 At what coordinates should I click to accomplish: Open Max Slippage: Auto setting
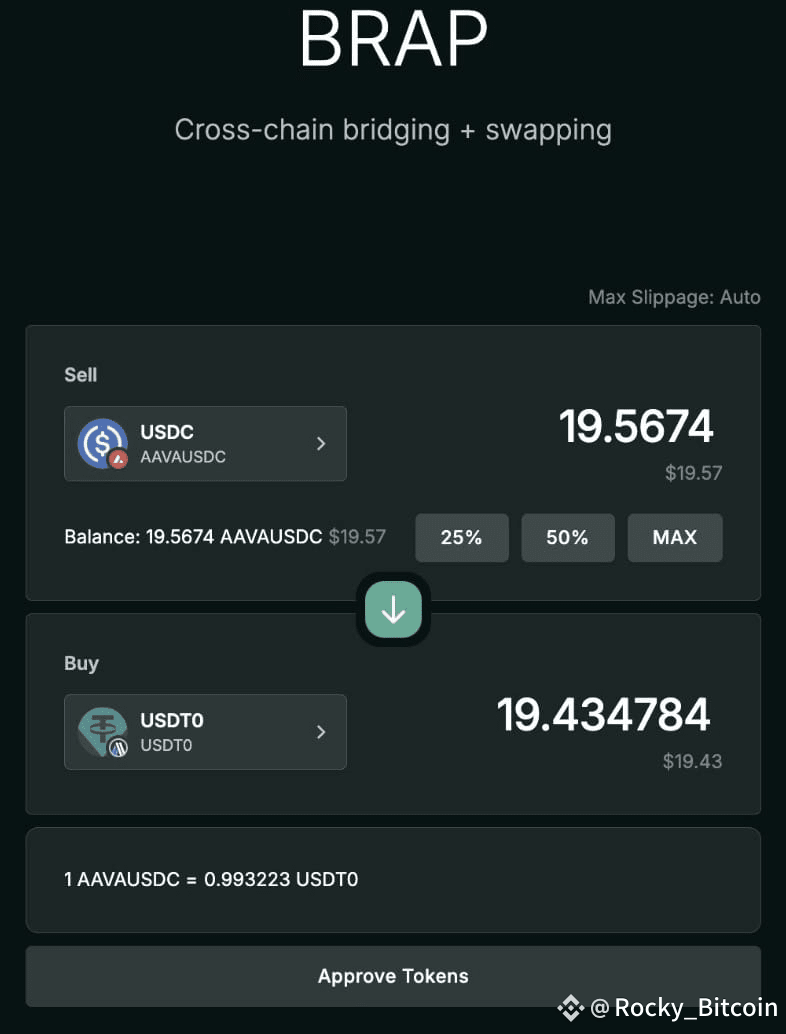click(675, 297)
